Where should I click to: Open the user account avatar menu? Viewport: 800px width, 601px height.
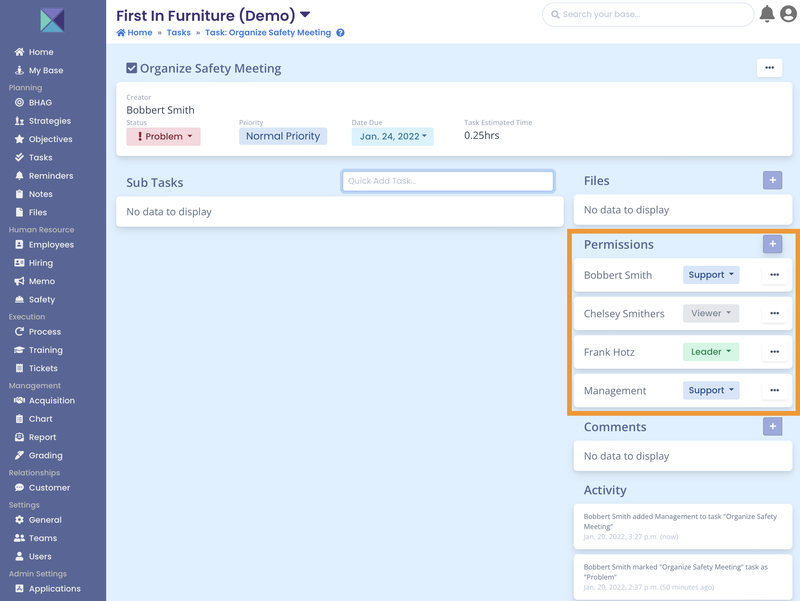[788, 14]
